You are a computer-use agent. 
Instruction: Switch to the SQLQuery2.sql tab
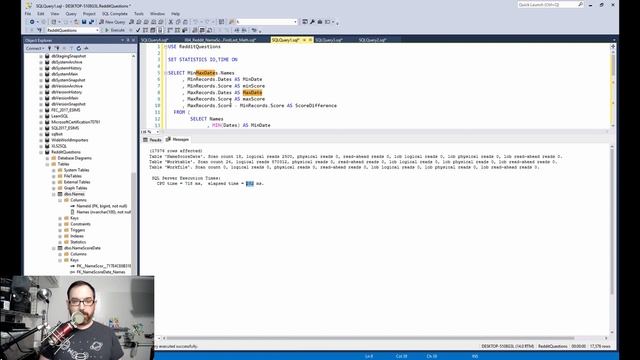click(372, 40)
